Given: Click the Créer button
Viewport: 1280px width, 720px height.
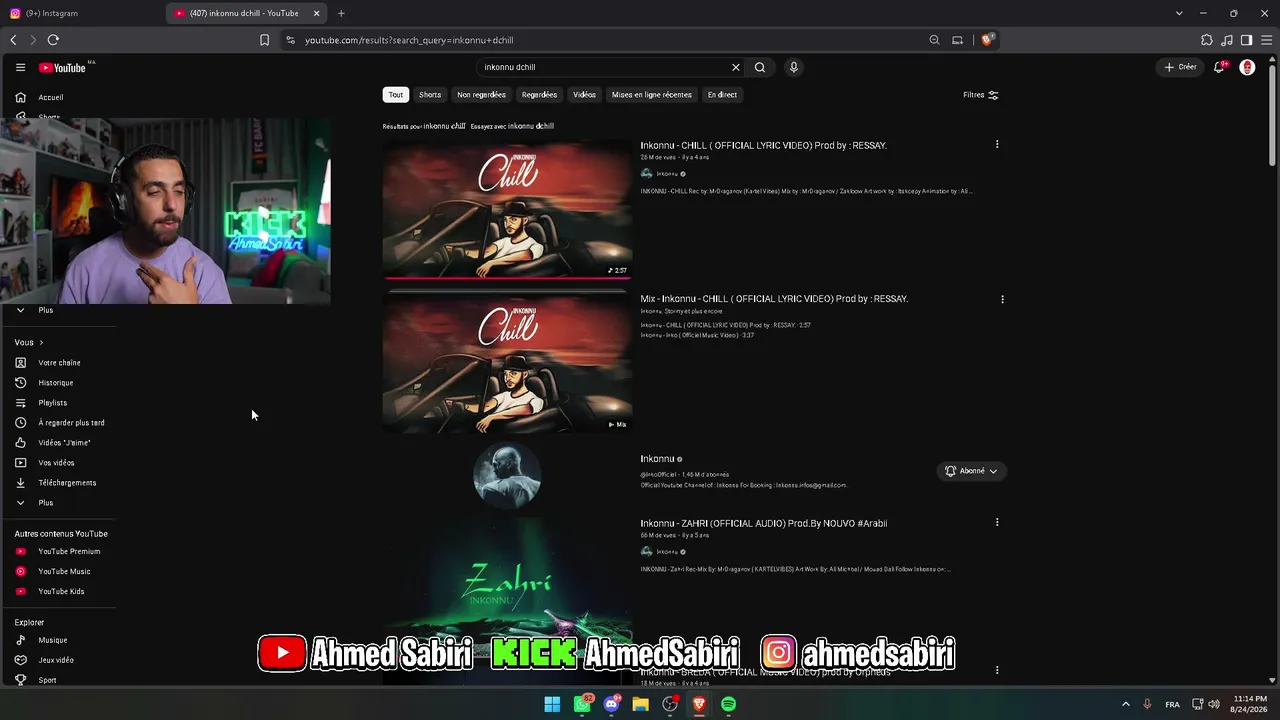Looking at the screenshot, I should coord(1180,67).
